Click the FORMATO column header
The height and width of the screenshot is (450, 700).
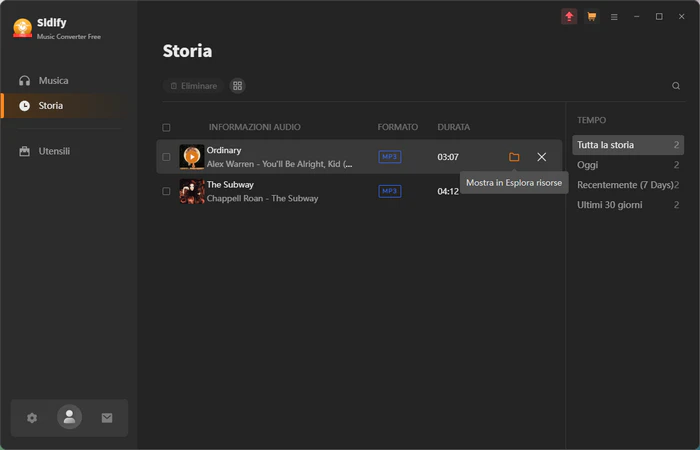tap(398, 127)
